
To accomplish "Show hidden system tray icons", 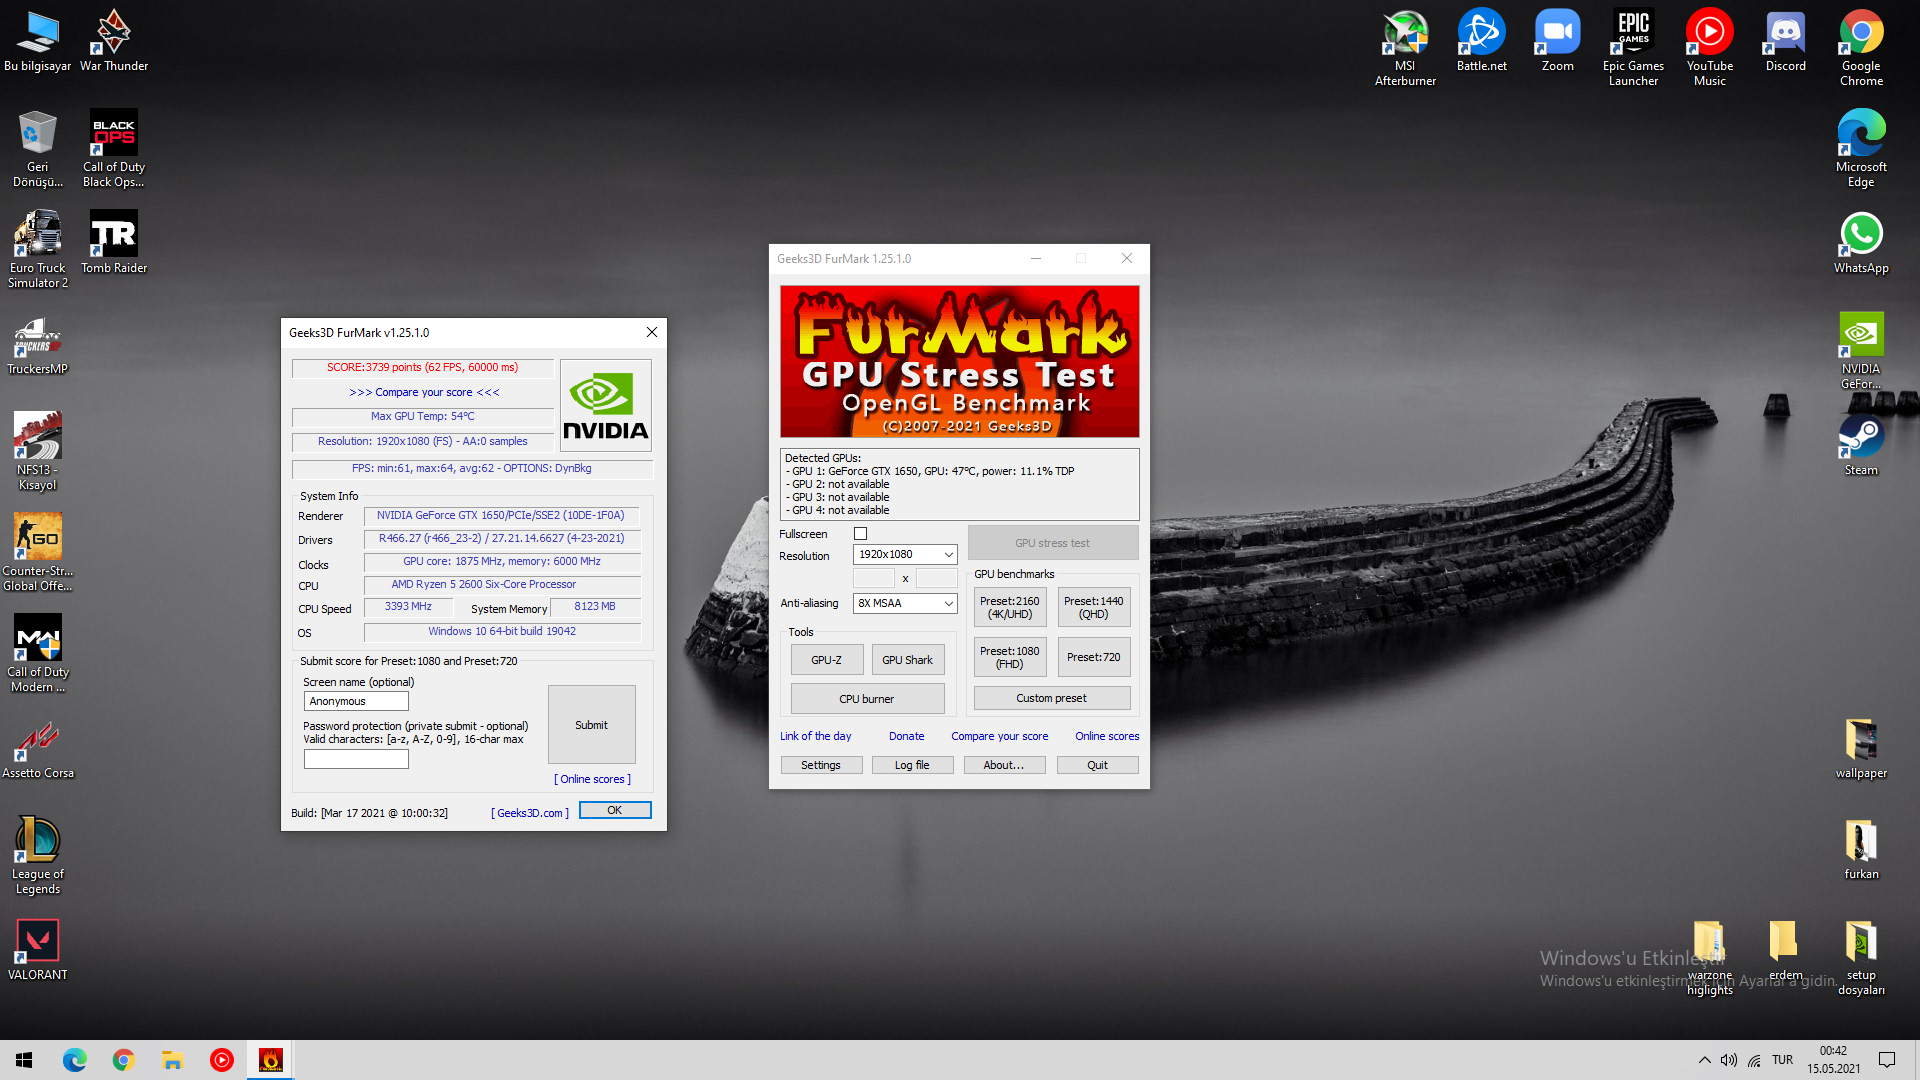I will pos(1704,1060).
